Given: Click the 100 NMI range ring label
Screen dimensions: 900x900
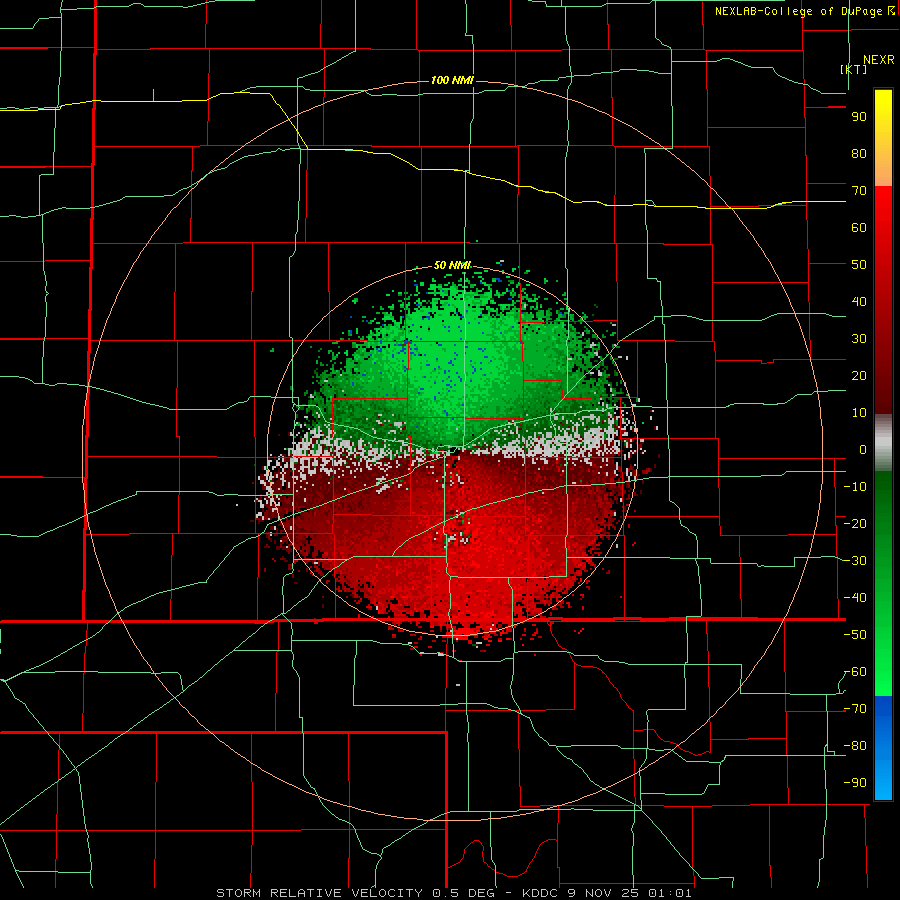Looking at the screenshot, I should [x=452, y=80].
